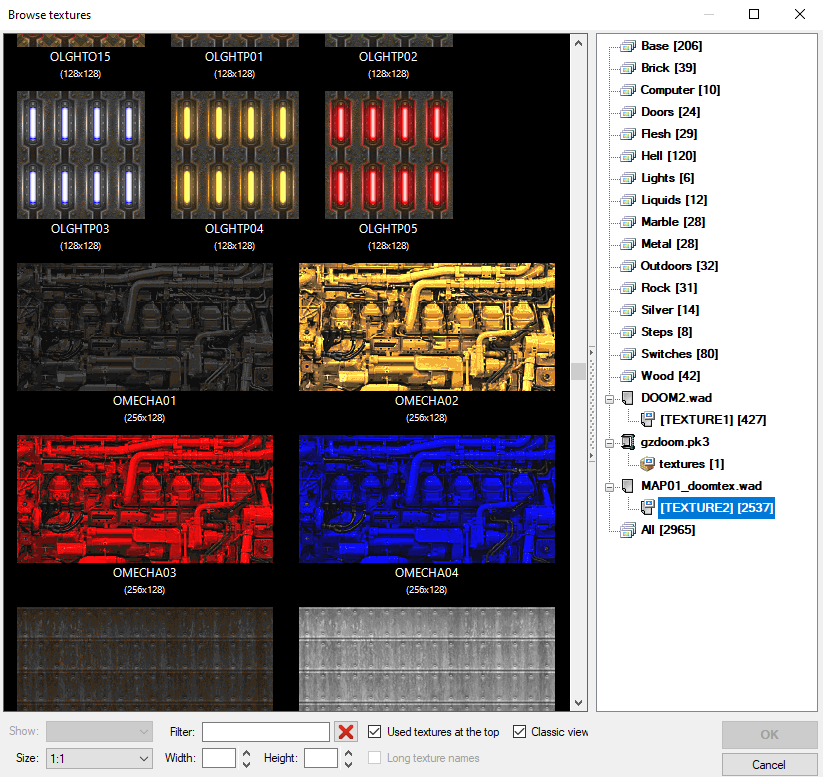Select the Liquids [12] texture set
The height and width of the screenshot is (777, 823).
(673, 200)
